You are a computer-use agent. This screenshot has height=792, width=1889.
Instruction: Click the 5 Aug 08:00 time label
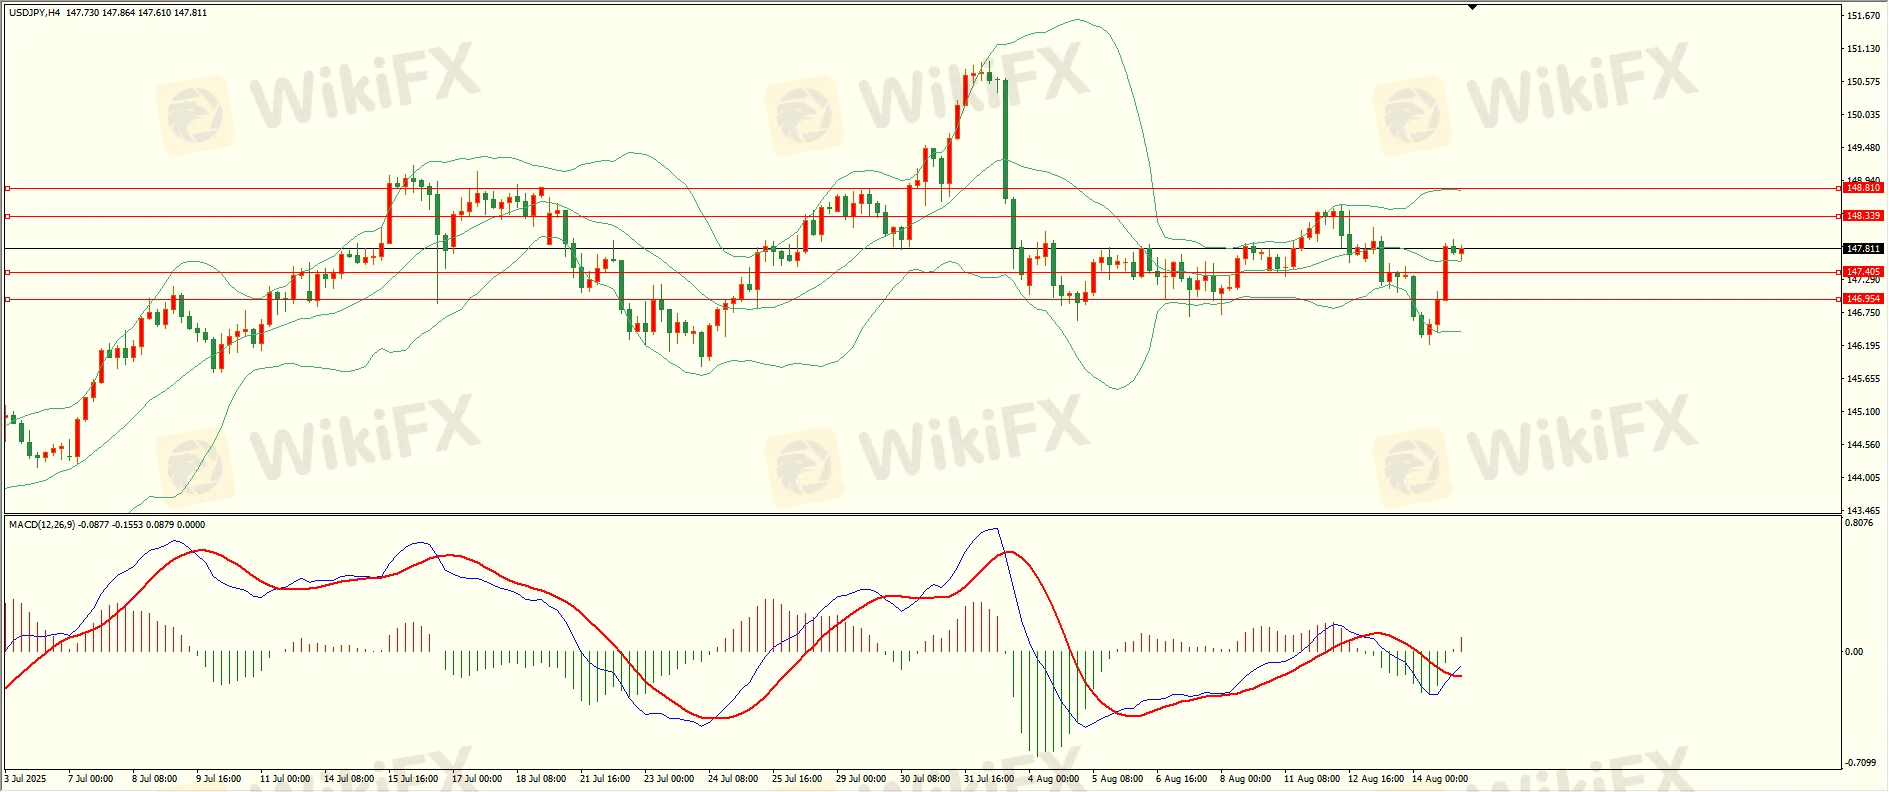[x=1117, y=779]
